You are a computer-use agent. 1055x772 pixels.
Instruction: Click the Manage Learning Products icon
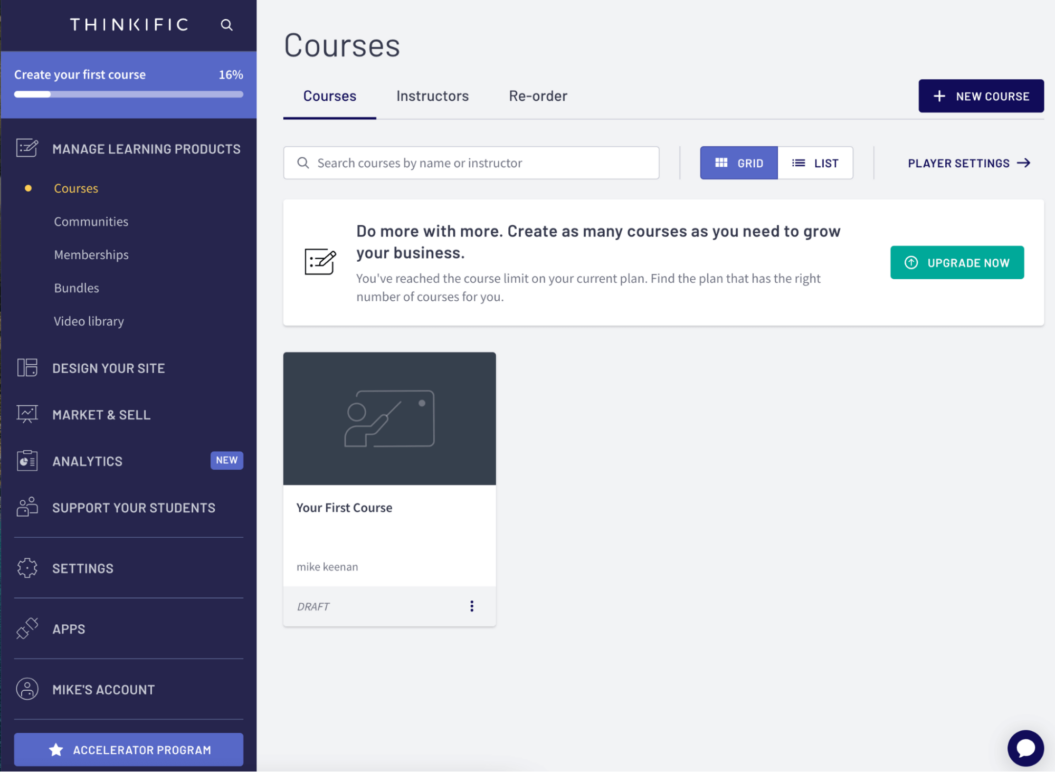tap(27, 148)
